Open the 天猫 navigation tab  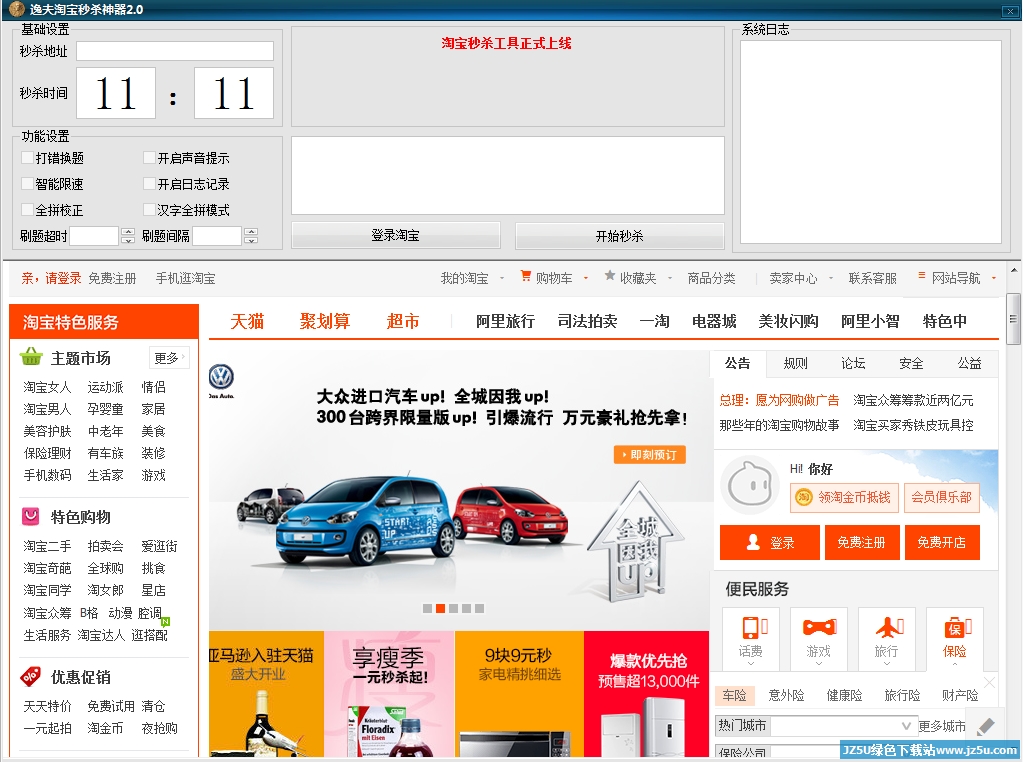tap(247, 321)
